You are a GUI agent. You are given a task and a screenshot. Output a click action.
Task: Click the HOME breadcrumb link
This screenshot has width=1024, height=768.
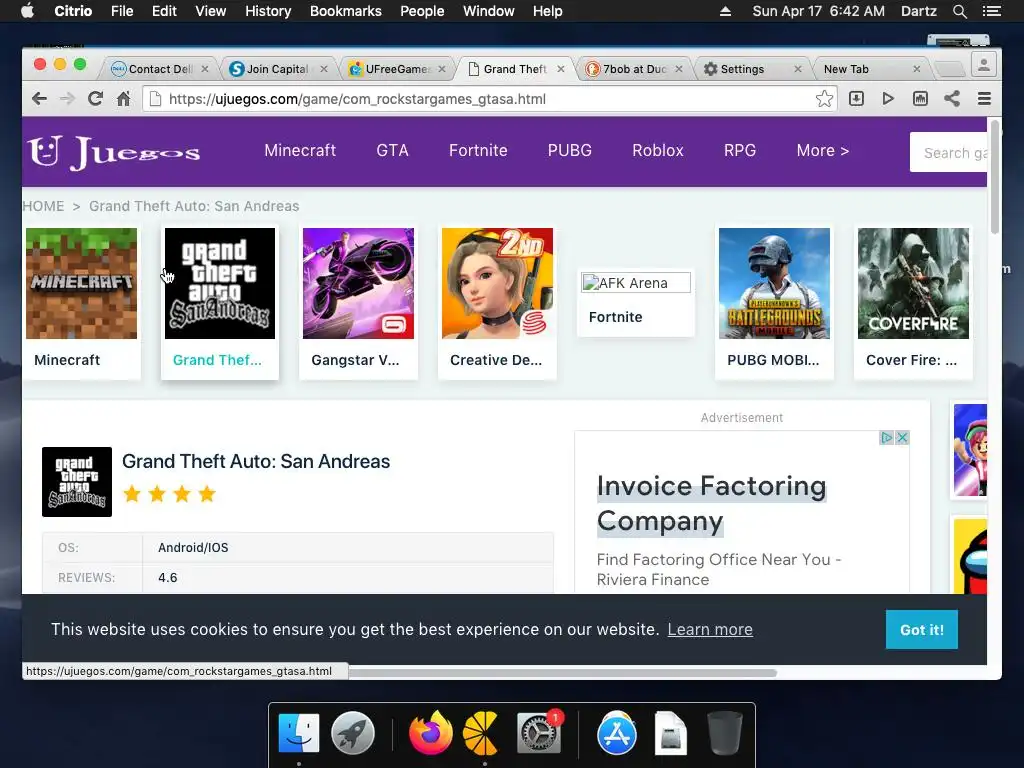43,206
